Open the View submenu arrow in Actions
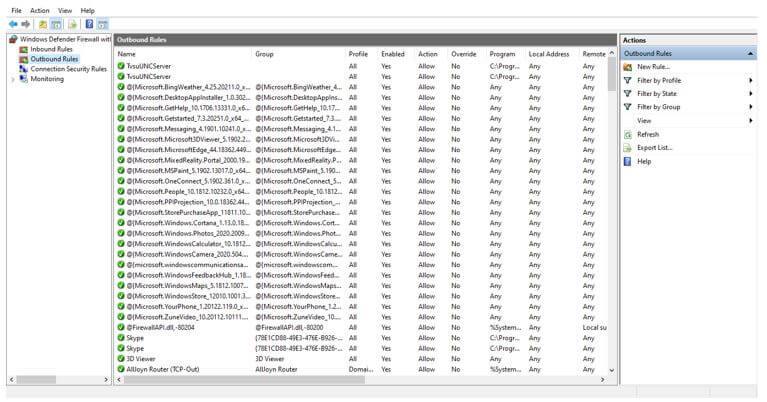 point(750,120)
